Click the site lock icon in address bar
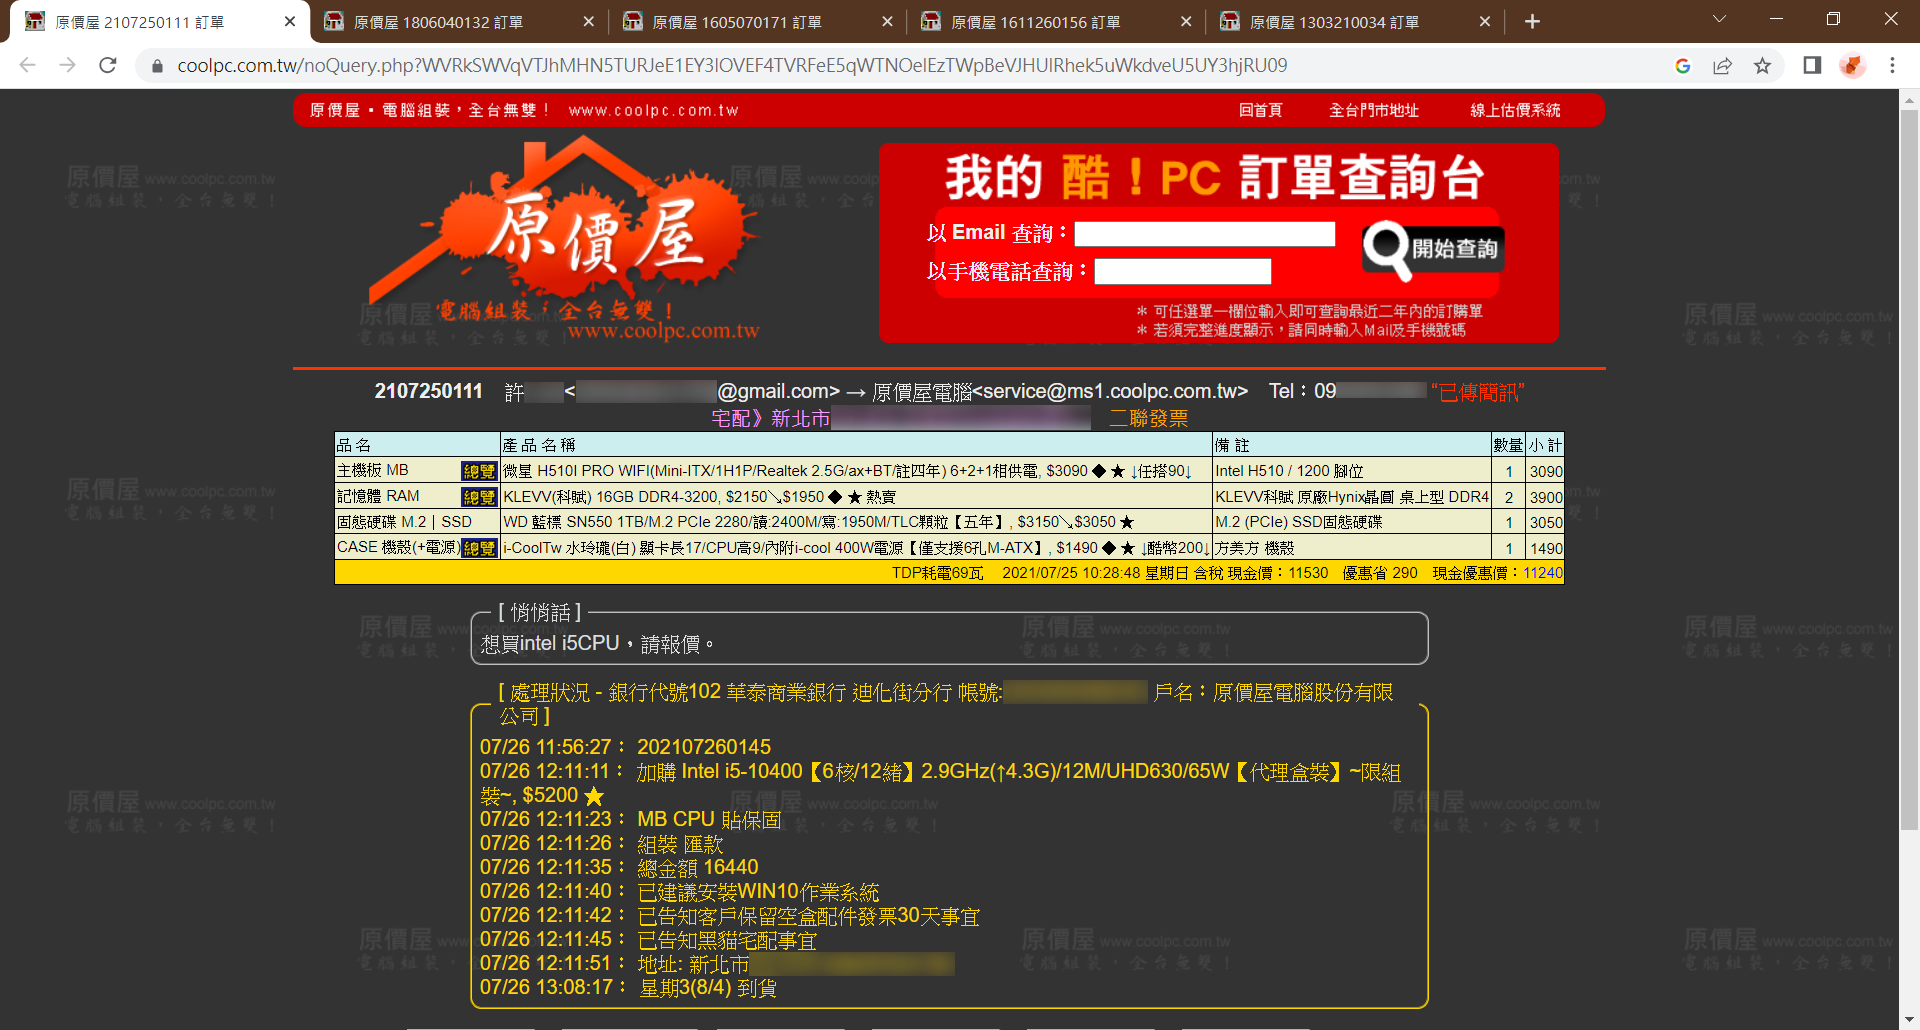Image resolution: width=1920 pixels, height=1030 pixels. [157, 66]
